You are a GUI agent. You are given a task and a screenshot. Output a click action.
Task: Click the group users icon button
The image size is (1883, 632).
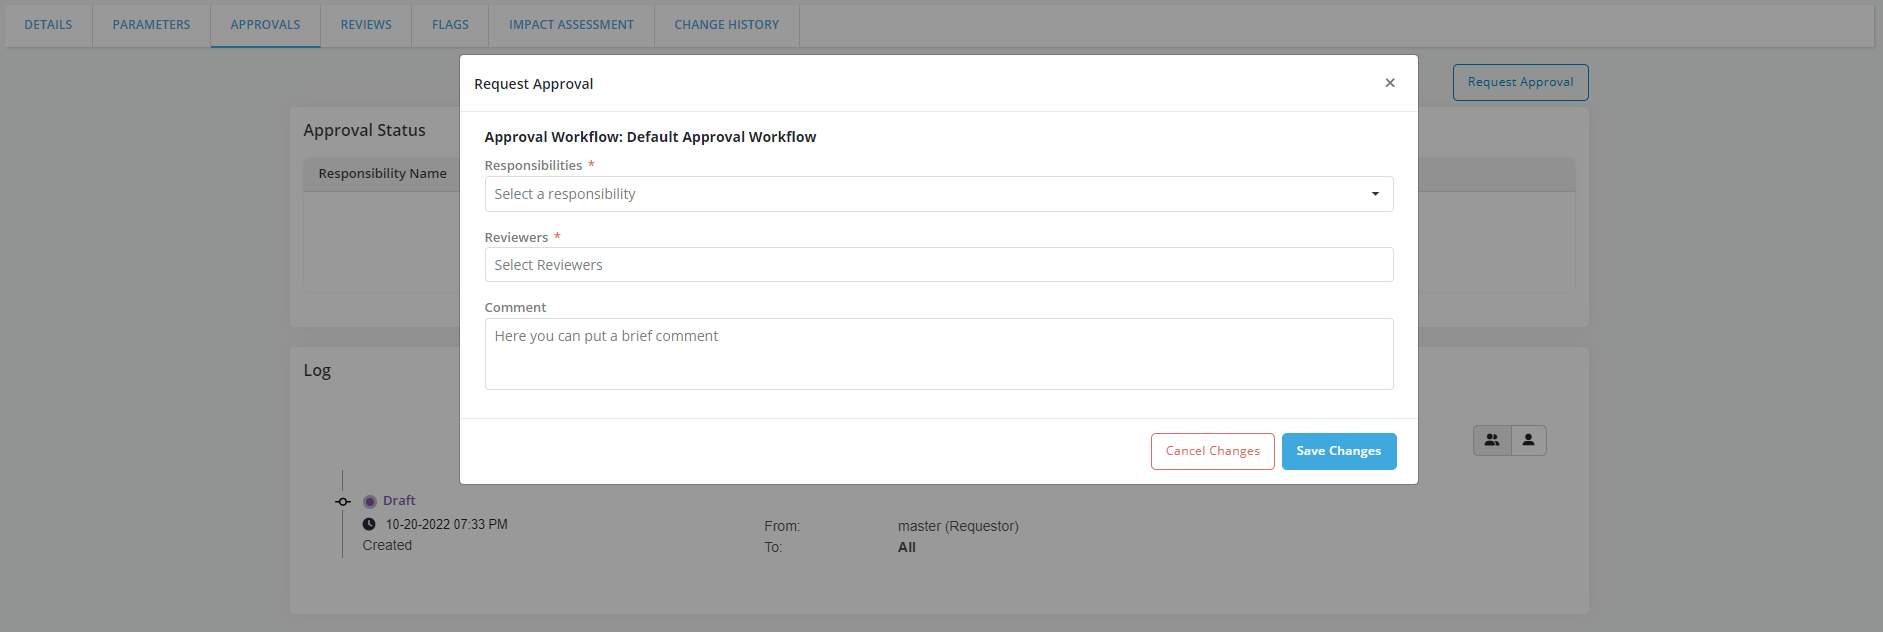click(x=1491, y=440)
